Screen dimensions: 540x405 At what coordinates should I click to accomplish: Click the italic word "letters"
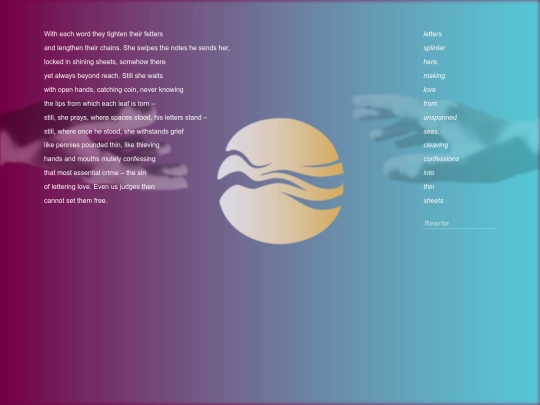pos(433,34)
